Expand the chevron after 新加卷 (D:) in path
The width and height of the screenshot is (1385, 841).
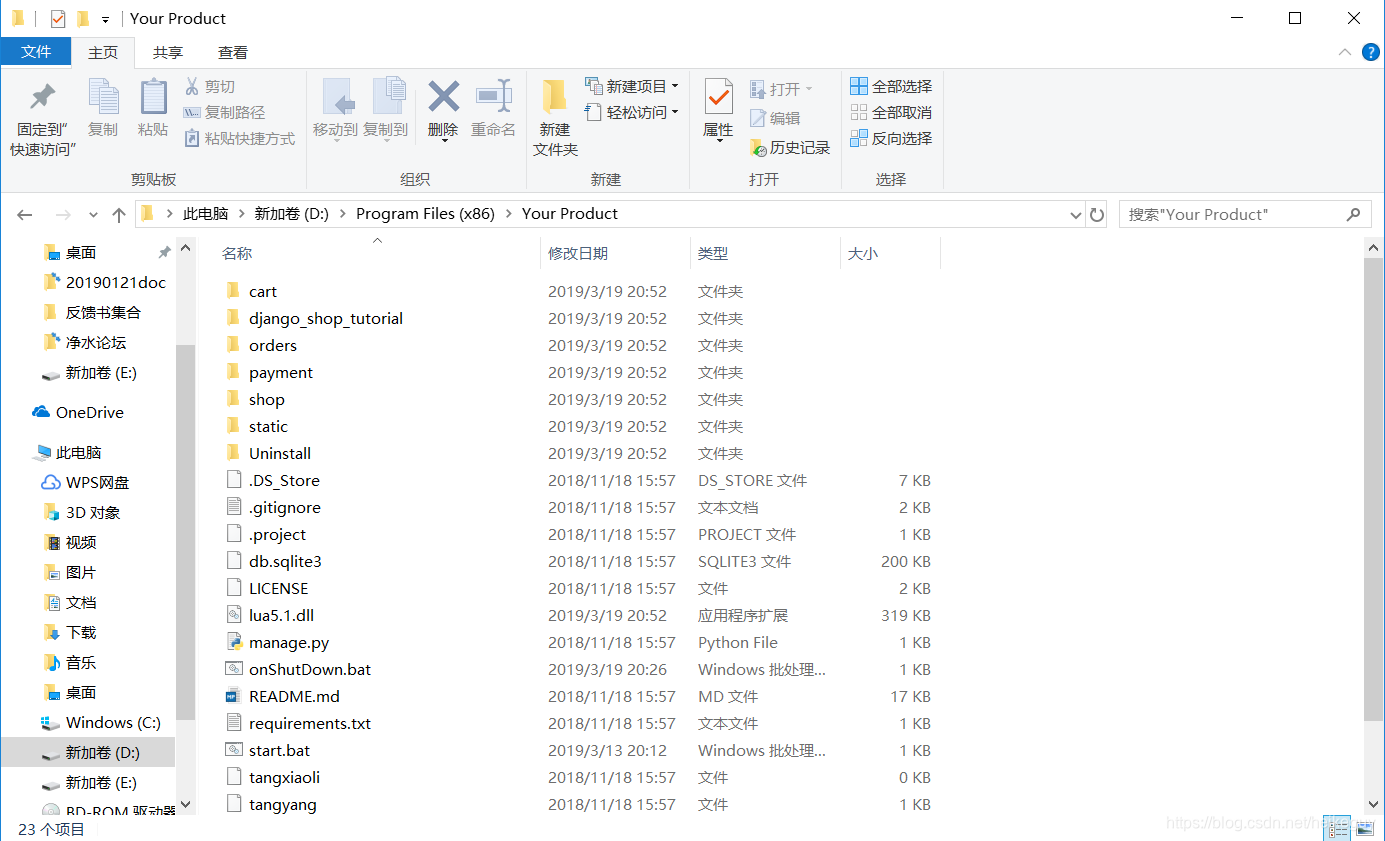tap(342, 214)
